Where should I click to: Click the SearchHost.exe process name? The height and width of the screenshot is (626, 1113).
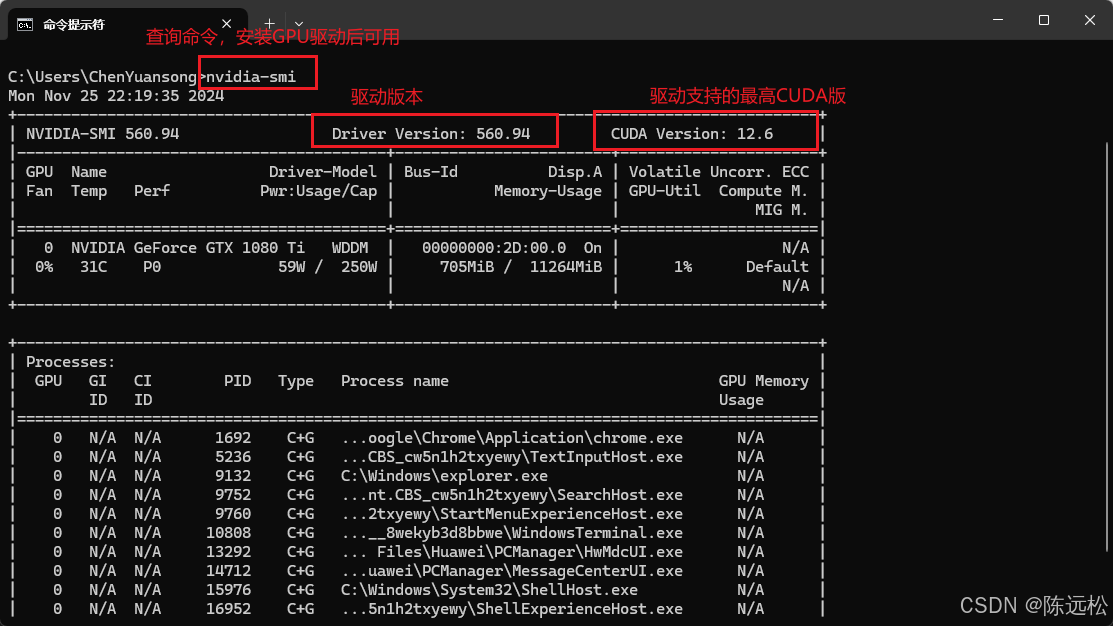coord(512,495)
